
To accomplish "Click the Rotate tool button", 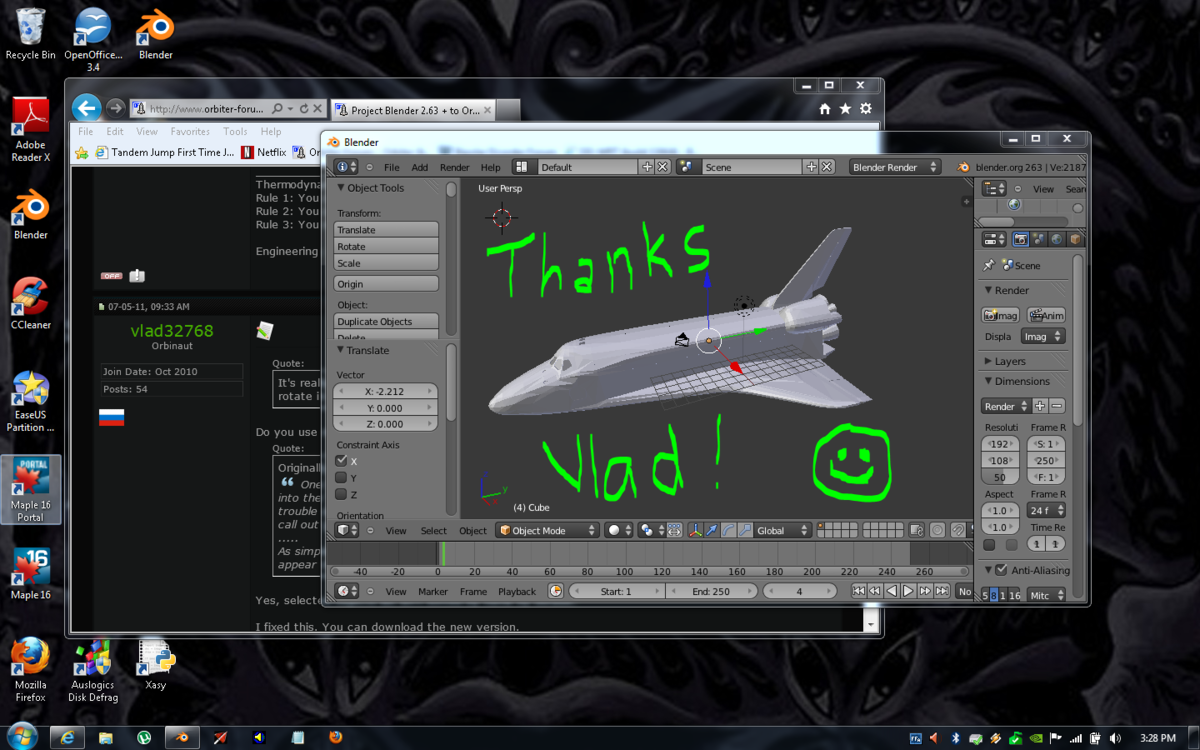I will click(386, 246).
